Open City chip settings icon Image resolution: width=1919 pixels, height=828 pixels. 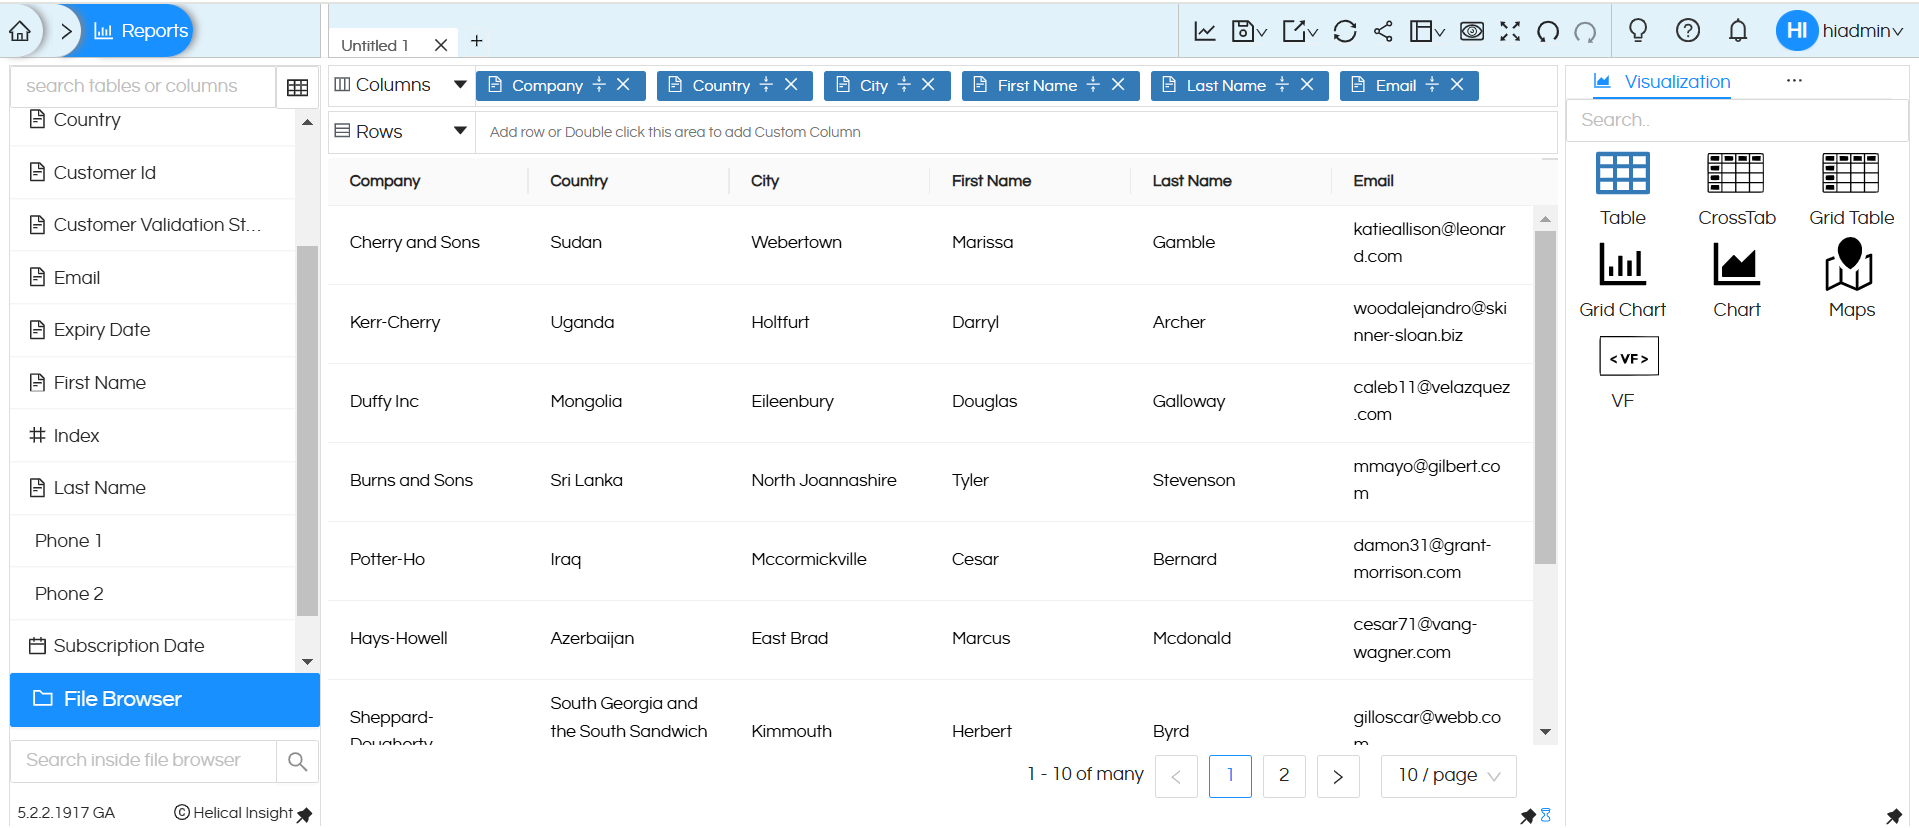pyautogui.click(x=904, y=84)
